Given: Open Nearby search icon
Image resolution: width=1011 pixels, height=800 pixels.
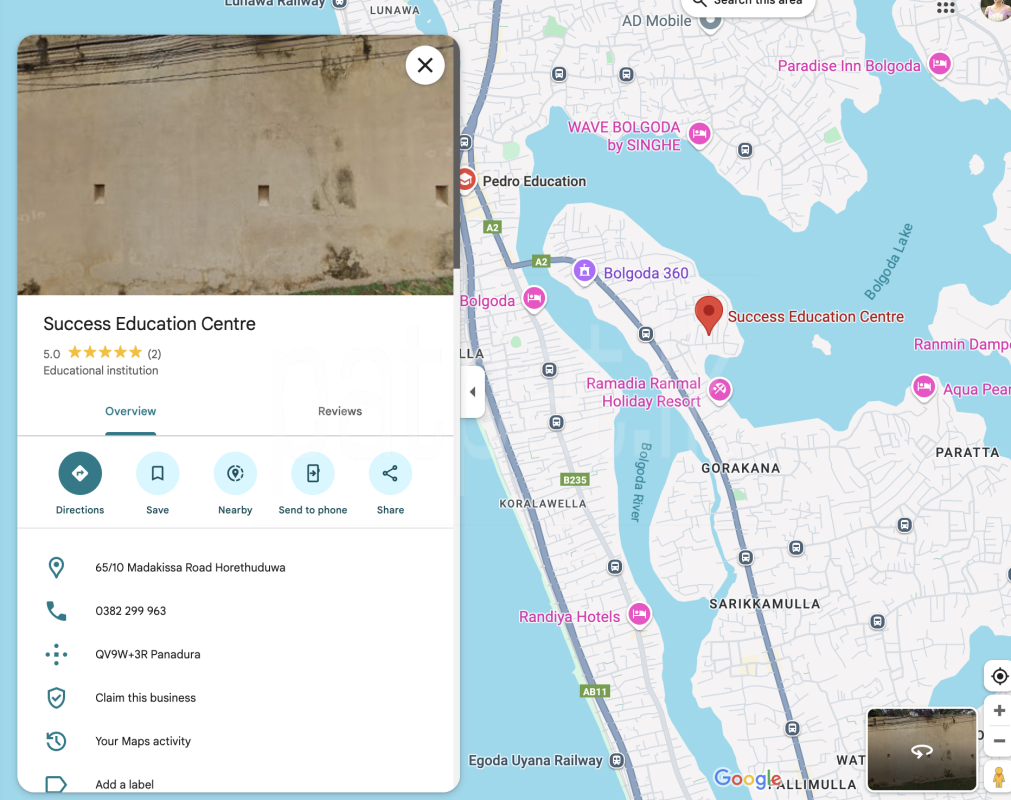Looking at the screenshot, I should pyautogui.click(x=235, y=473).
